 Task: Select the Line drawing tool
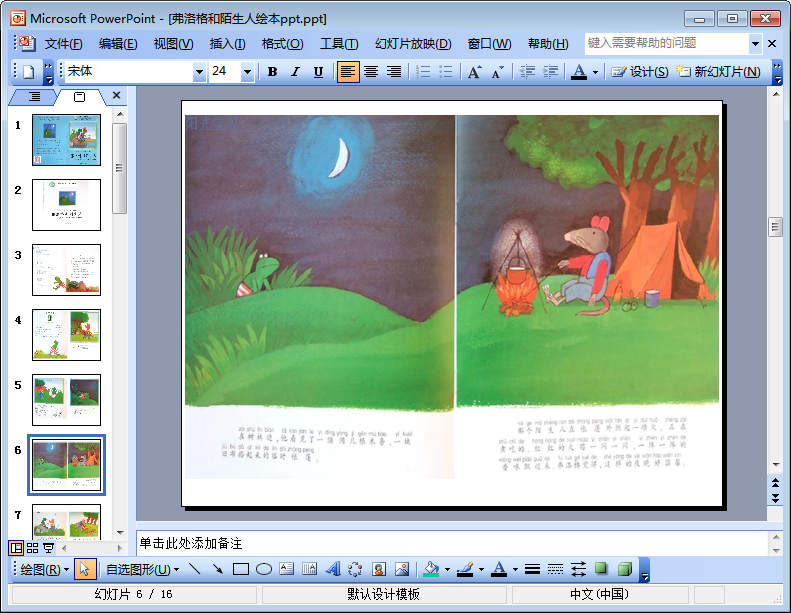tap(194, 570)
